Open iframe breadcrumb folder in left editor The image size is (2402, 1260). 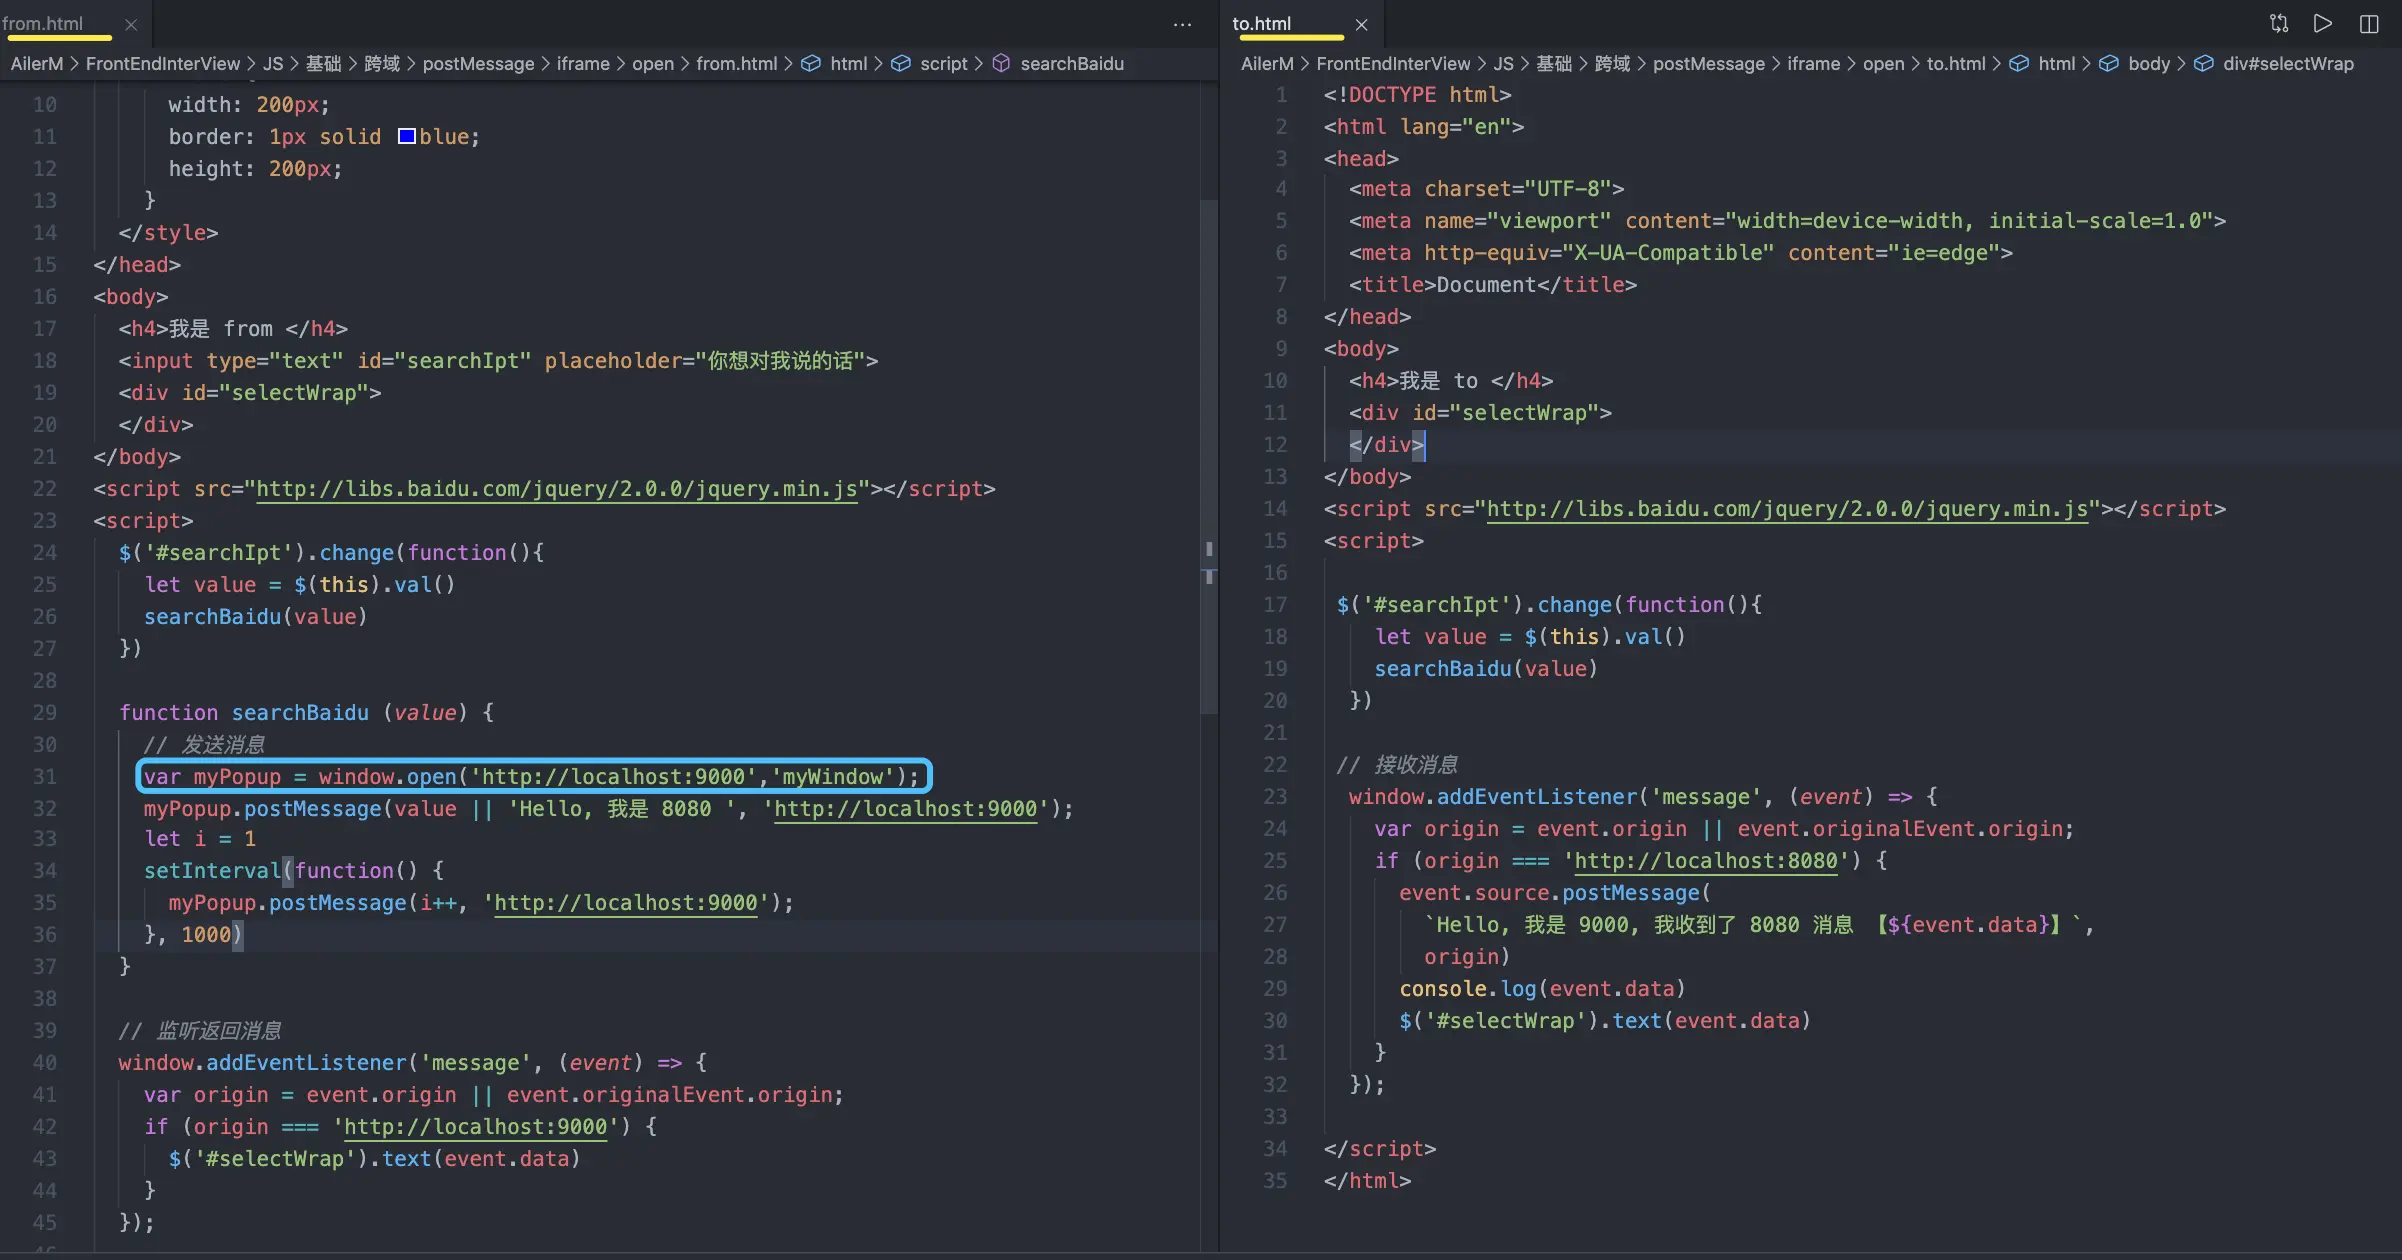pyautogui.click(x=582, y=63)
